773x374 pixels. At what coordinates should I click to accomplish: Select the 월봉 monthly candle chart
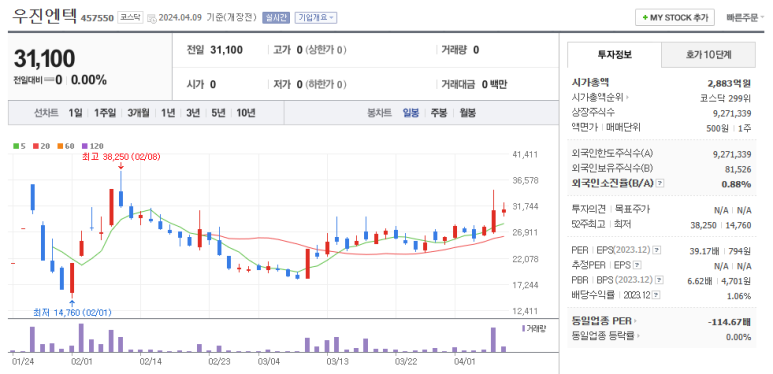click(467, 113)
